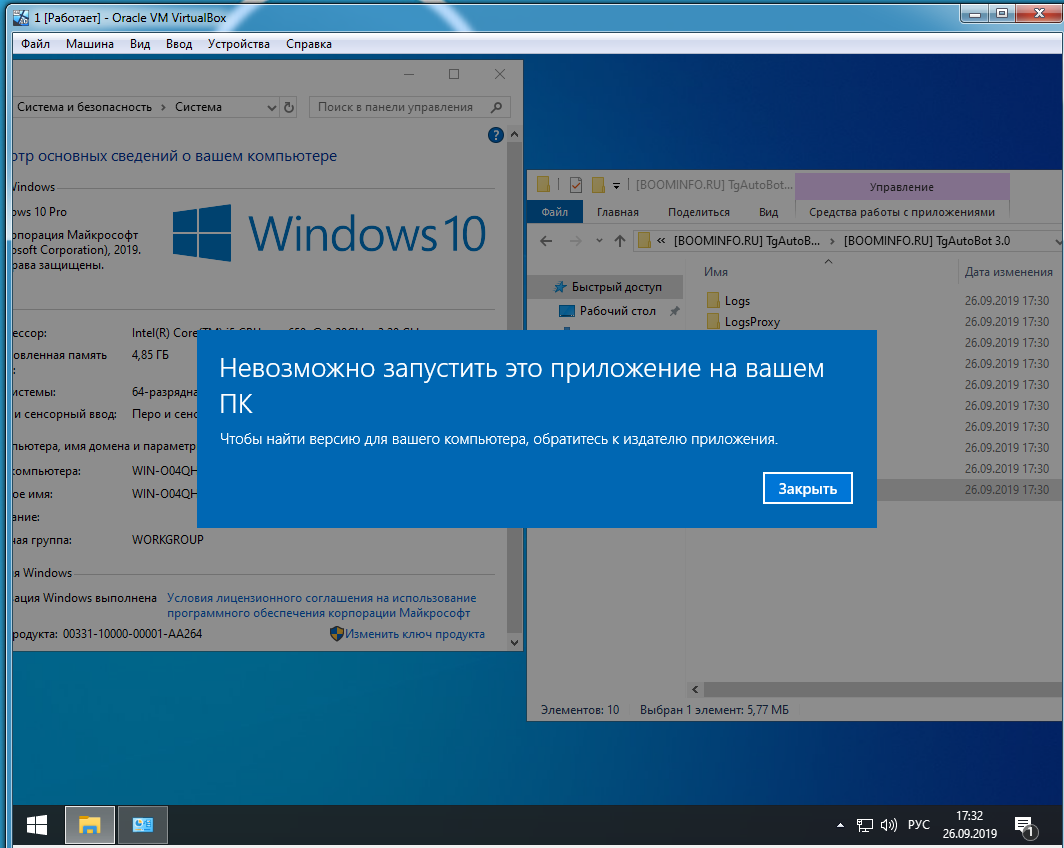Open the network status tray icon
This screenshot has height=848, width=1064.
coord(864,825)
